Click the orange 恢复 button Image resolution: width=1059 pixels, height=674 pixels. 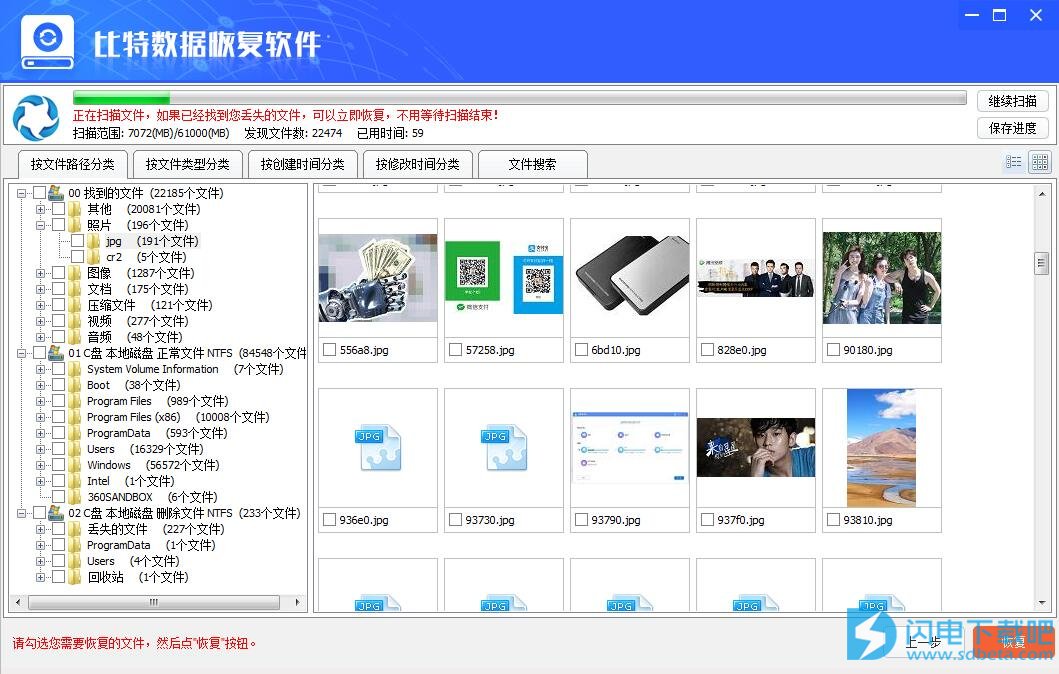(x=1012, y=642)
